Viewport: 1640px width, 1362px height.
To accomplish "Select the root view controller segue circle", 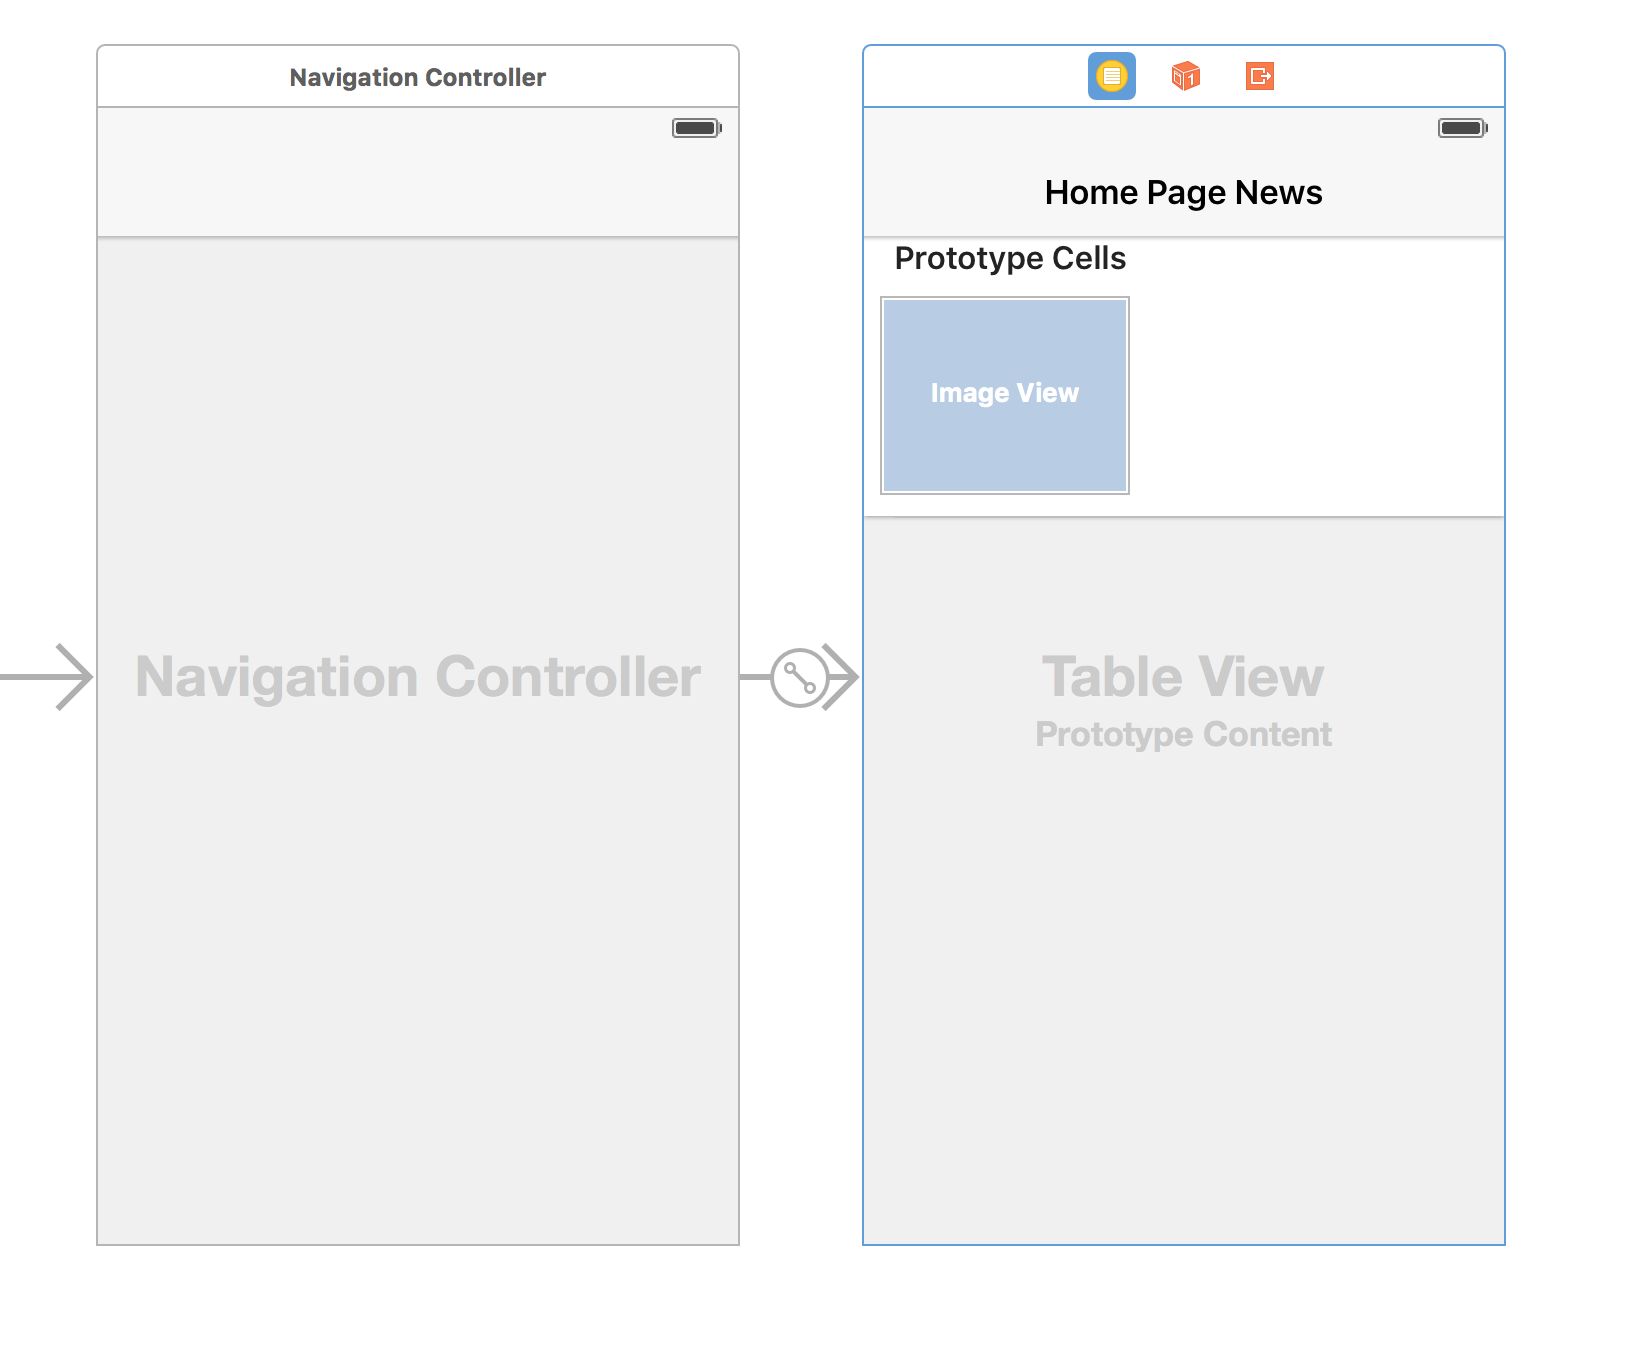I will 799,677.
